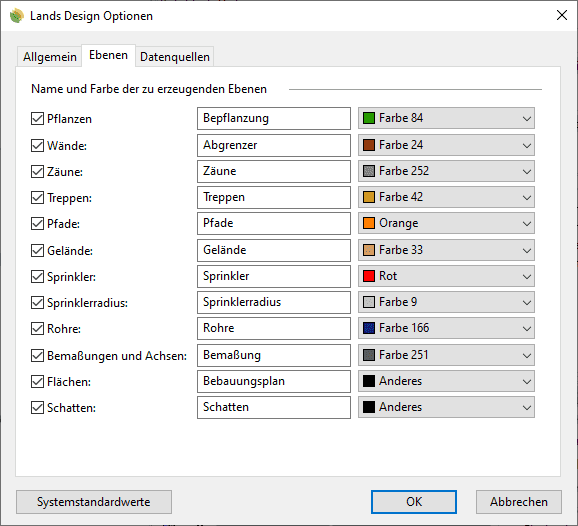This screenshot has height=526, width=578.
Task: Expand the Farbe 9 dropdown arrow
Action: 526,303
